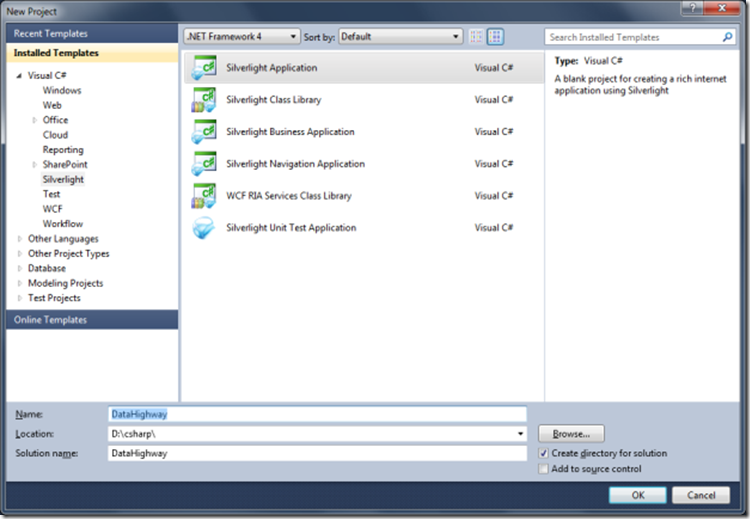
Task: Expand the SharePoint tree node
Action: click(x=34, y=165)
